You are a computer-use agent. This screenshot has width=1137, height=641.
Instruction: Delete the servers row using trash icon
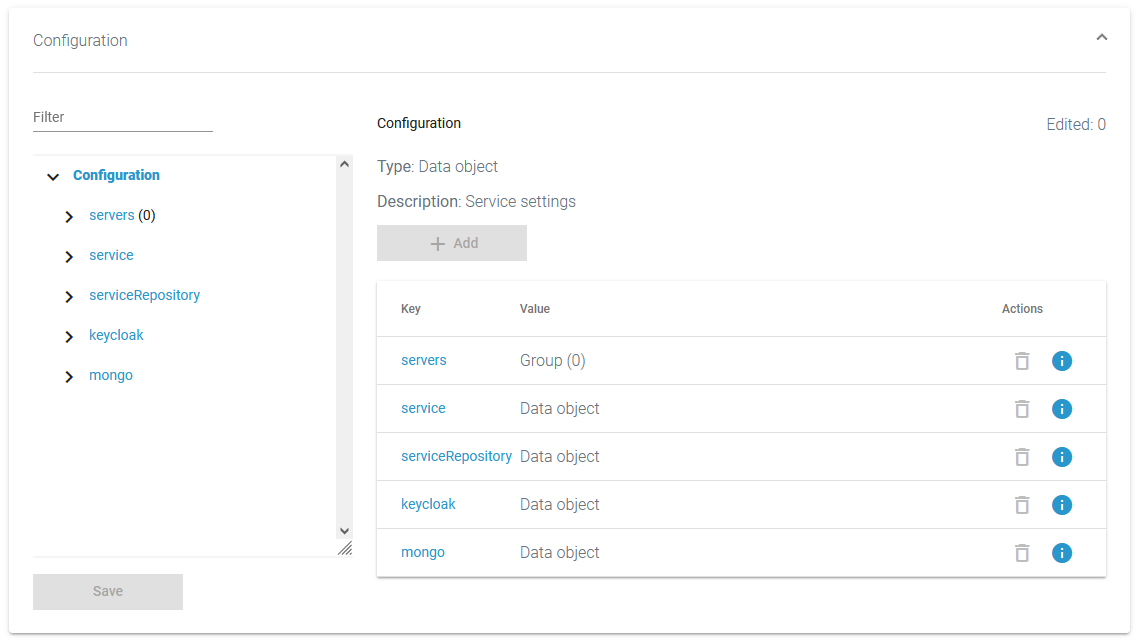tap(1022, 360)
